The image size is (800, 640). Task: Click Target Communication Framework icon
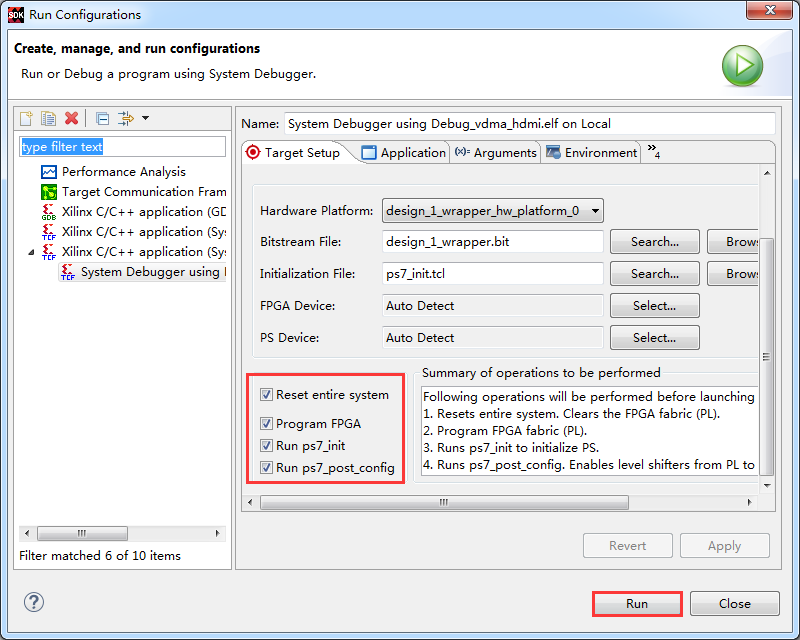click(x=49, y=192)
